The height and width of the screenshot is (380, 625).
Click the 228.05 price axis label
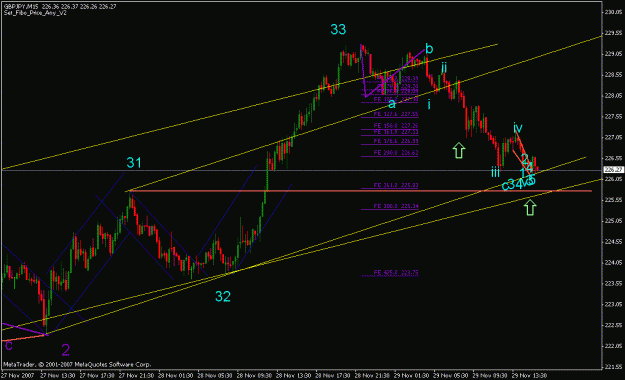point(613,96)
